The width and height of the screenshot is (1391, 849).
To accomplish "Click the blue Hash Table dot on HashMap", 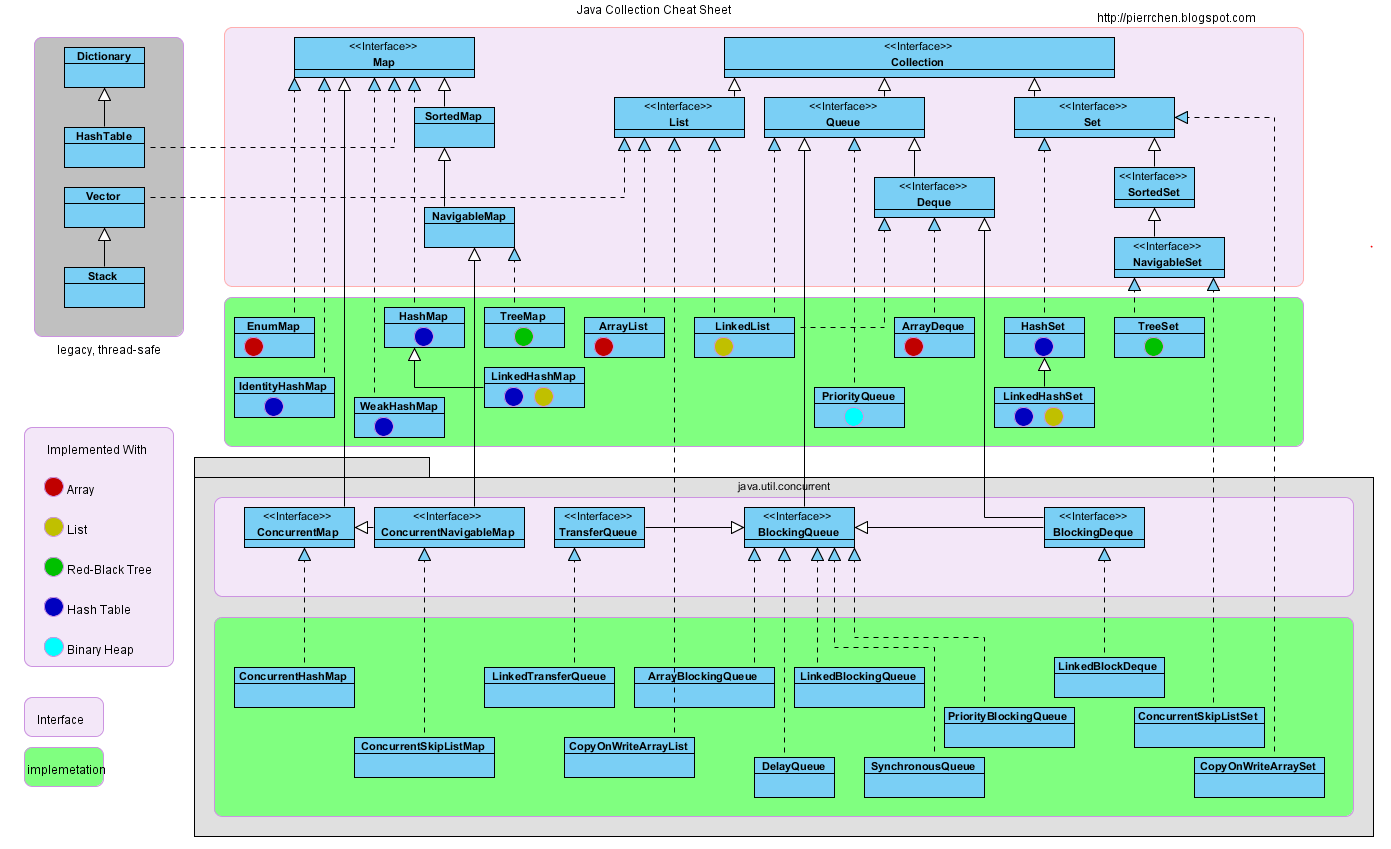I will point(422,336).
